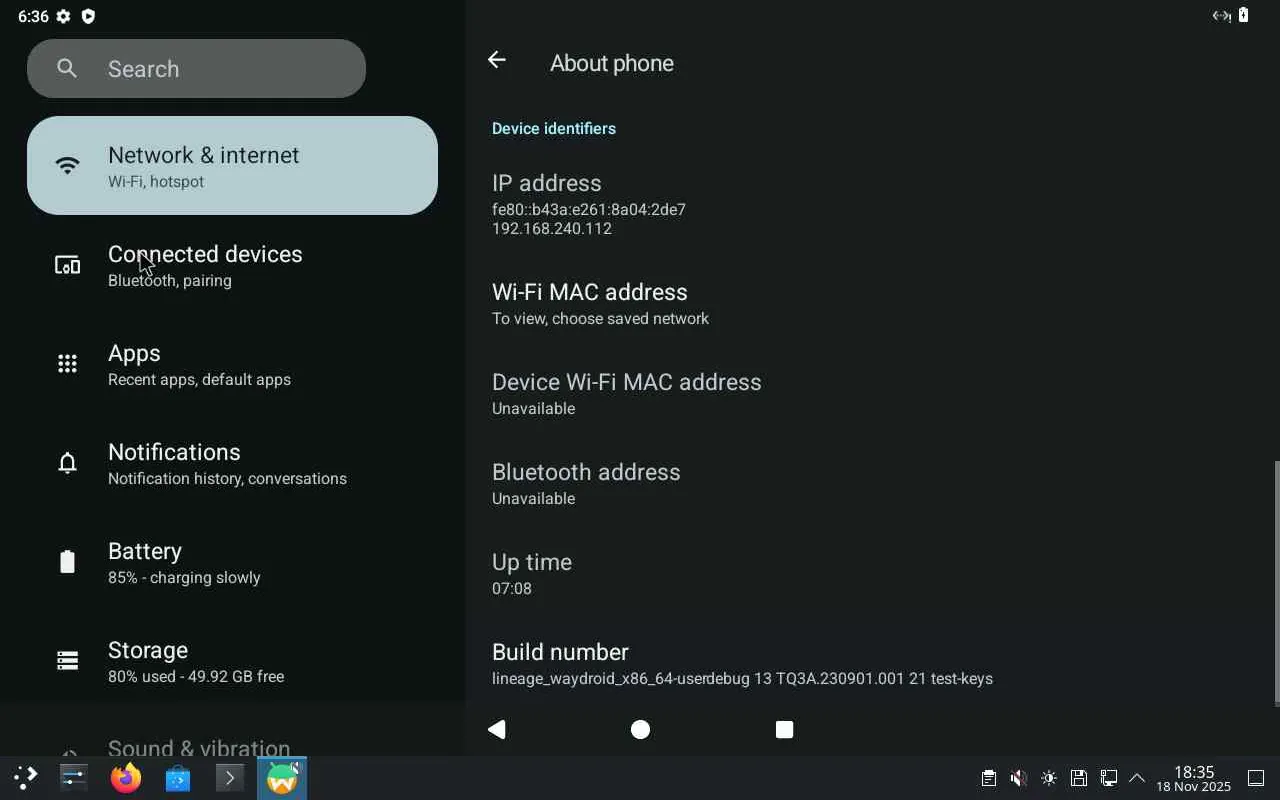Click the About phone title

(x=612, y=62)
